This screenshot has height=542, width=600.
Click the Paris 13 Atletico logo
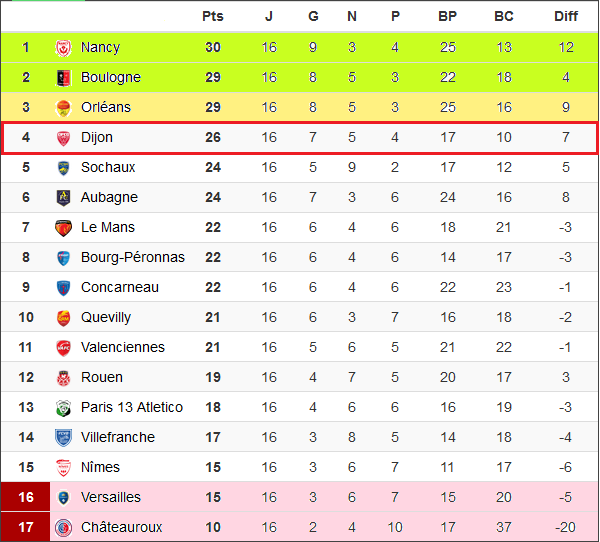63,407
